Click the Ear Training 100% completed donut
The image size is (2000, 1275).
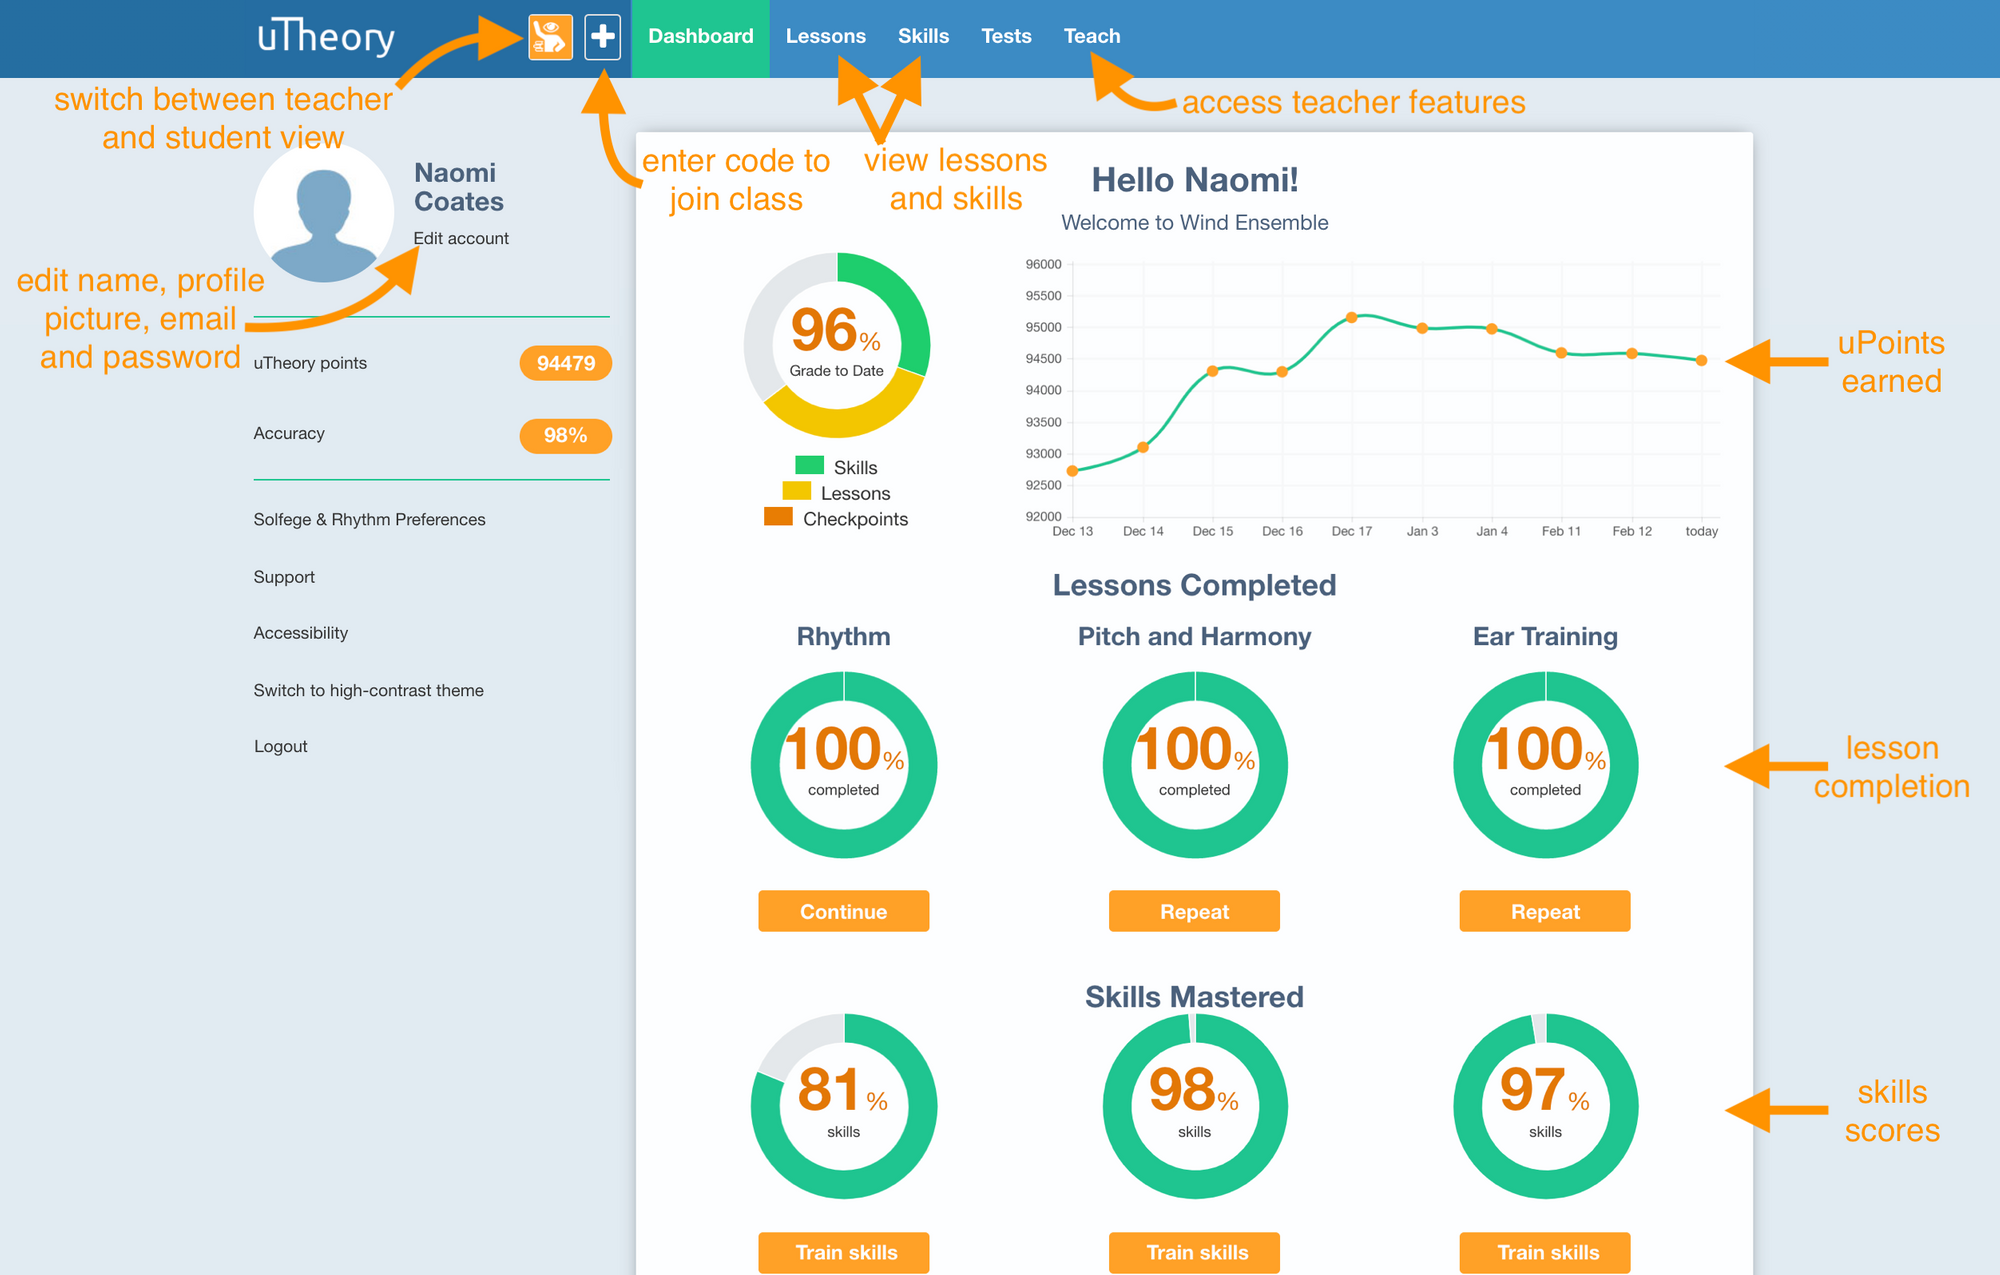tap(1545, 765)
